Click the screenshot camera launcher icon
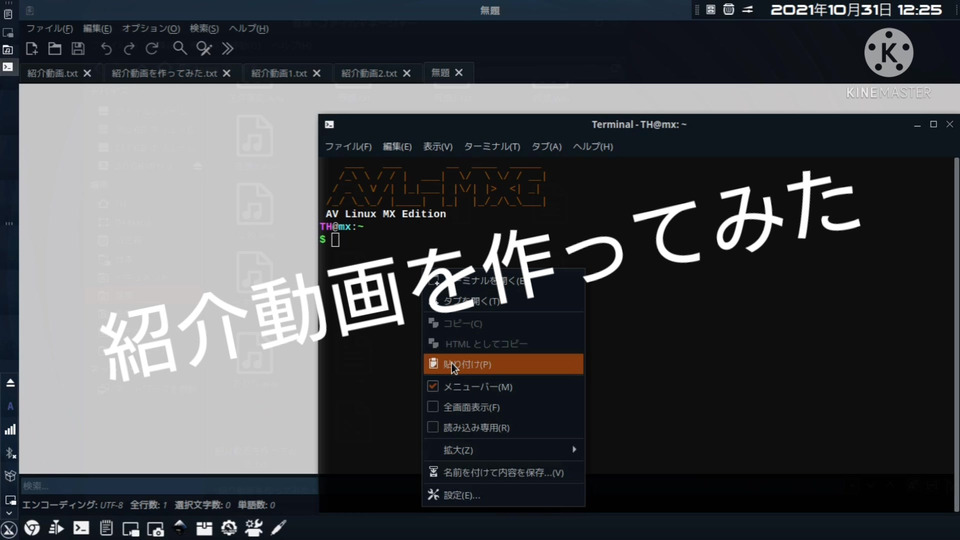Screen dimensions: 960x540 tap(156, 529)
